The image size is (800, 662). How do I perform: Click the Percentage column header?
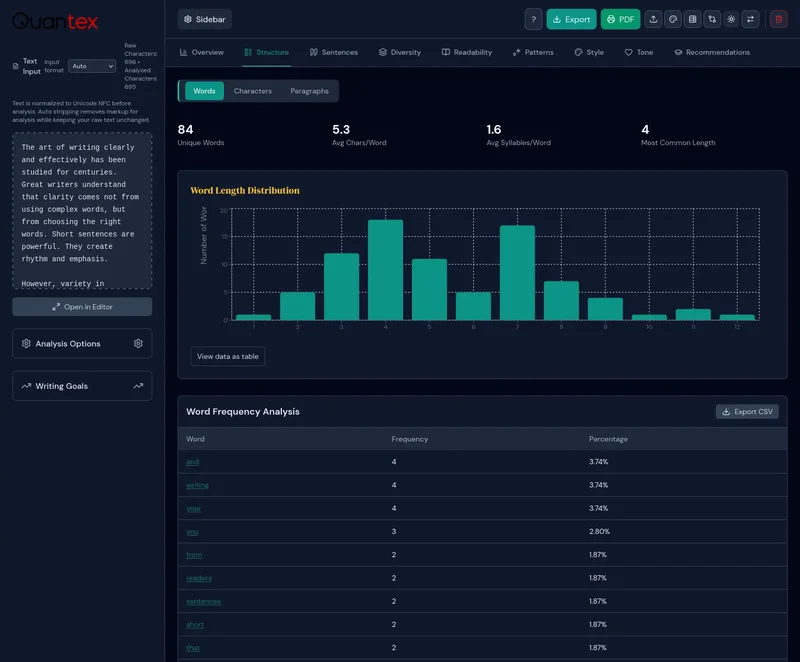tap(608, 439)
